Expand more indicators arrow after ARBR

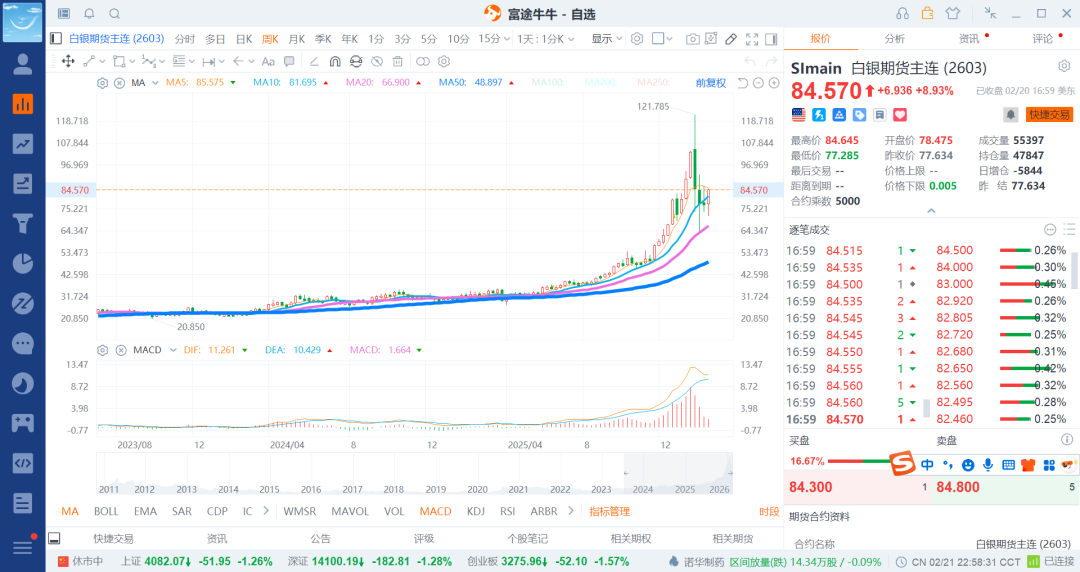click(x=571, y=511)
